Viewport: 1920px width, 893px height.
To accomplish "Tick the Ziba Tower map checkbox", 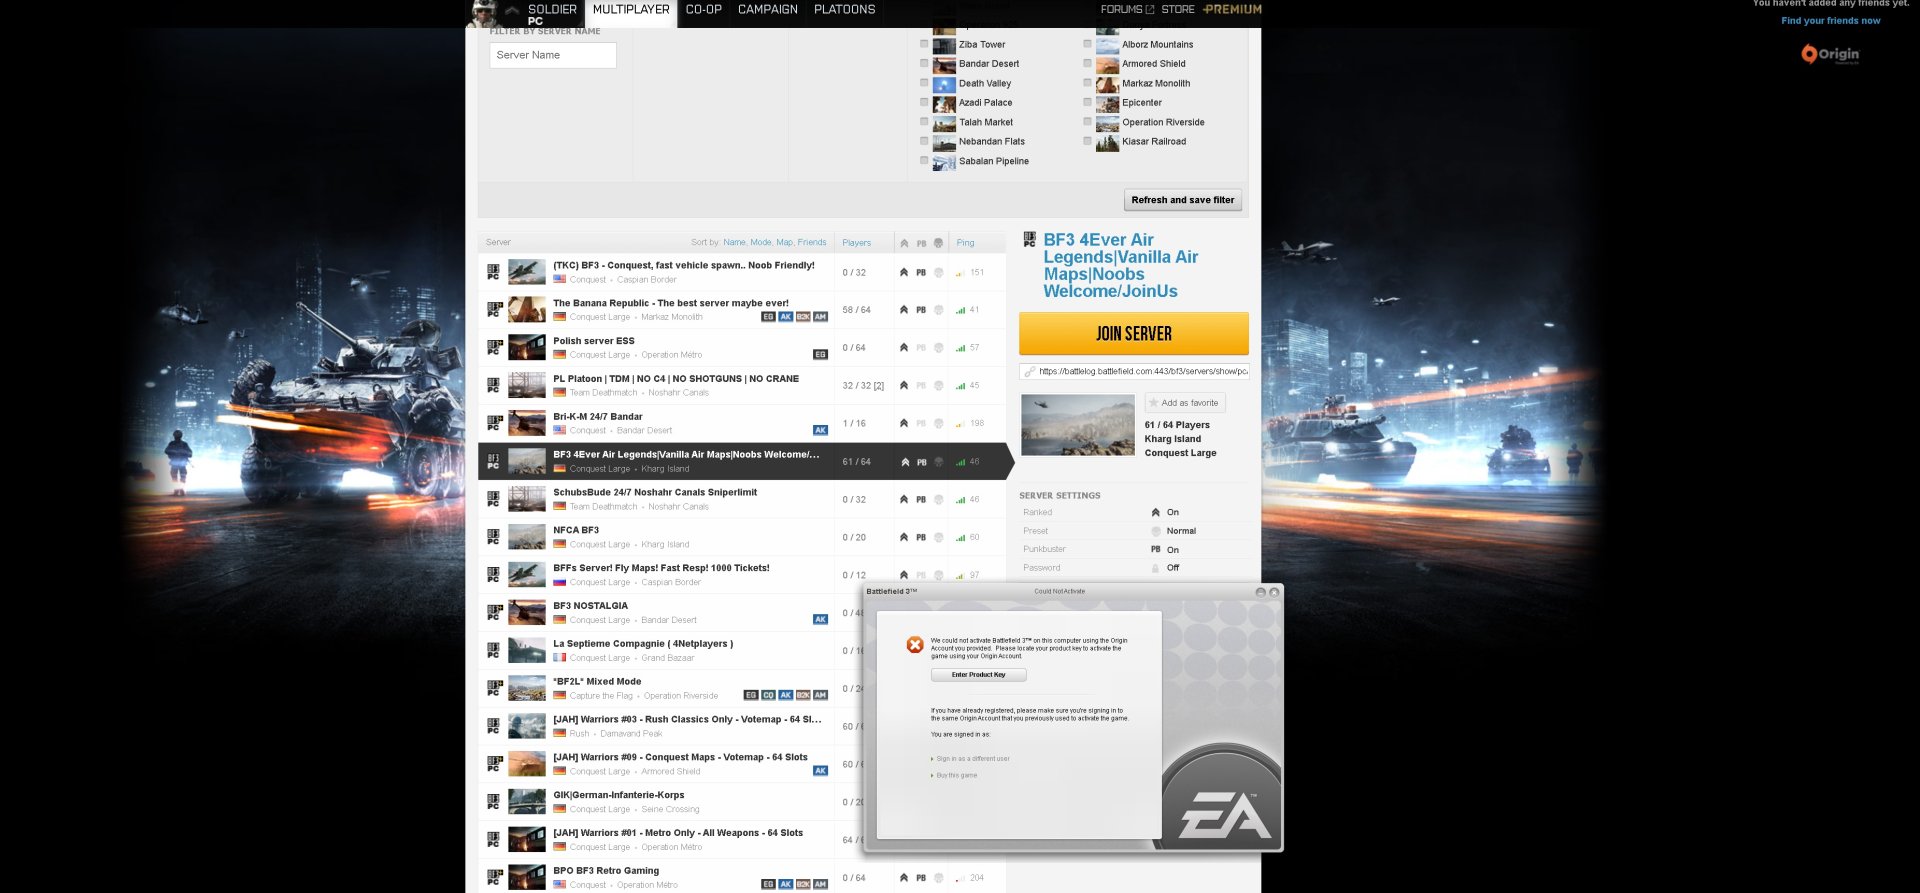I will (924, 44).
